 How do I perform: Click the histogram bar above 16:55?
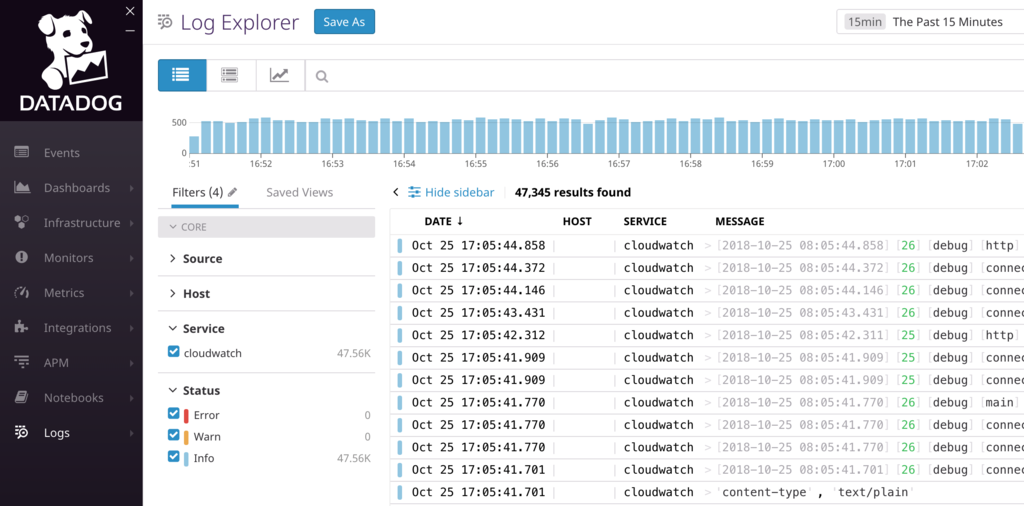(481, 135)
